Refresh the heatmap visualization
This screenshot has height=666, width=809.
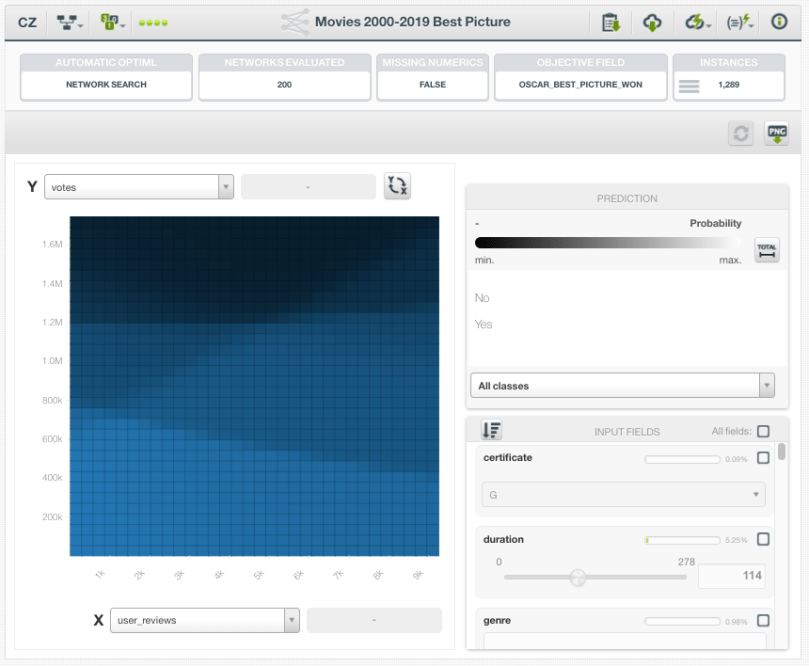click(740, 133)
